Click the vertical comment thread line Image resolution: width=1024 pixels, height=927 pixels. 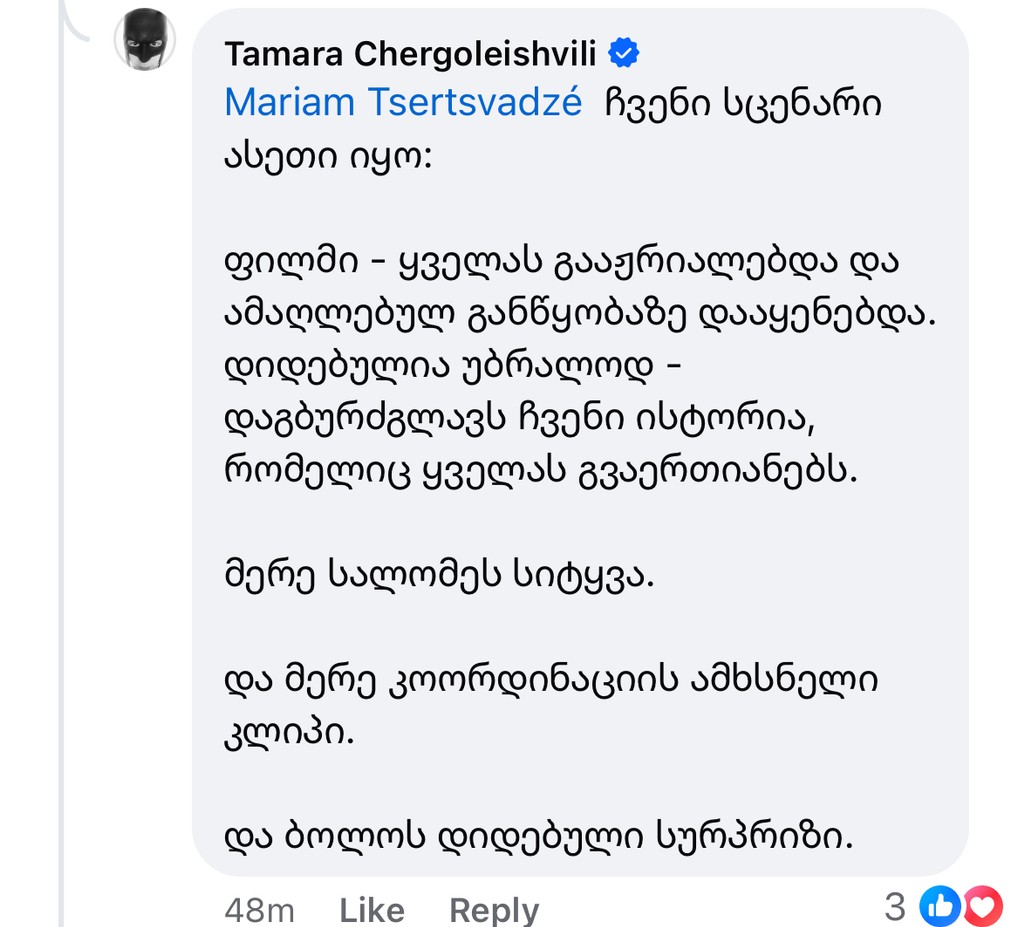(62, 500)
